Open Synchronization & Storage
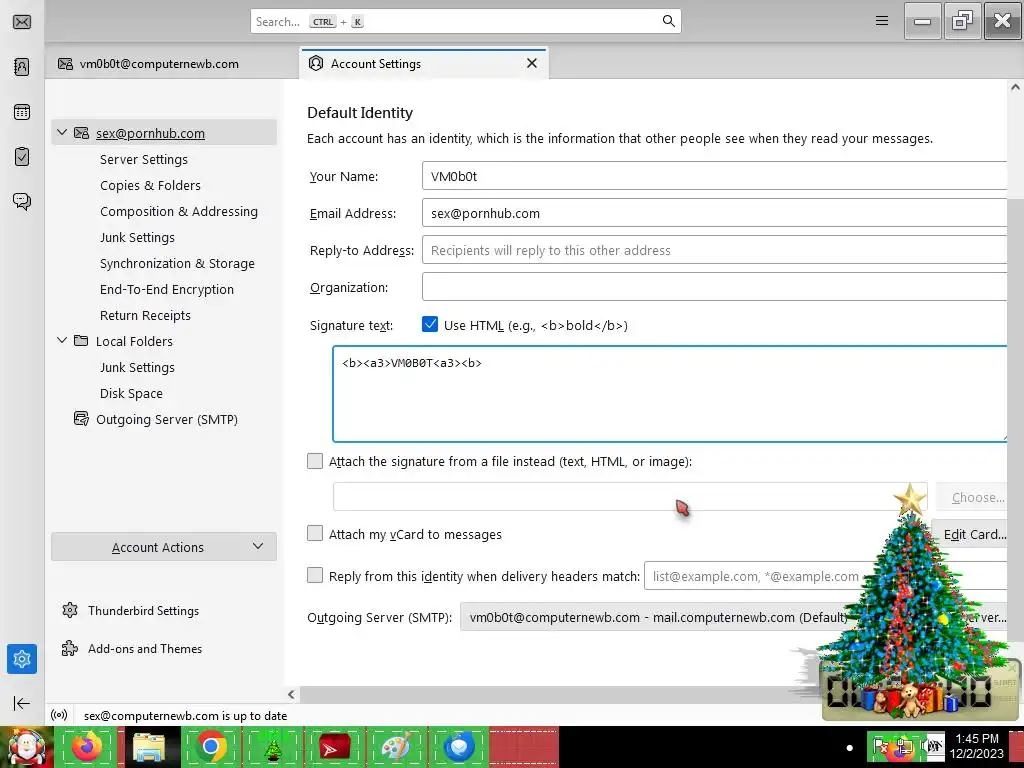Image resolution: width=1024 pixels, height=768 pixels. point(177,264)
